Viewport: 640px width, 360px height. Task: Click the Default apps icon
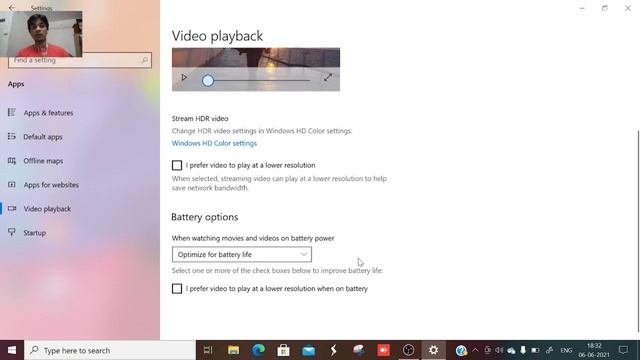tap(12, 136)
